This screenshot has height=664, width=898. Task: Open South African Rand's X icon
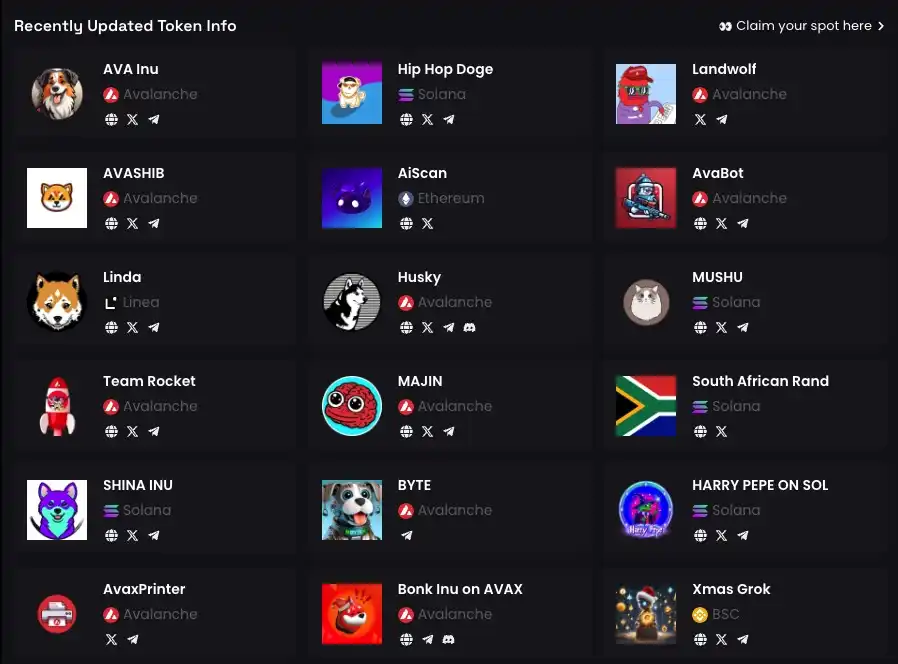[722, 431]
